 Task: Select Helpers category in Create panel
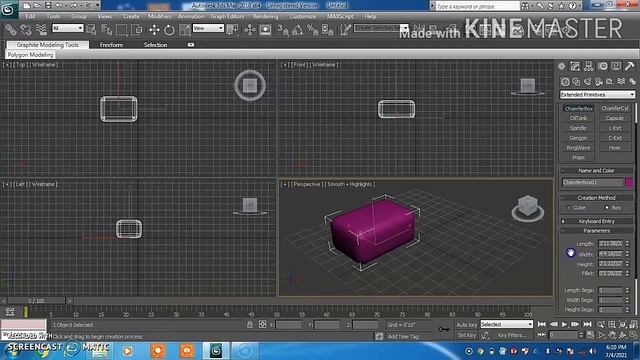tap(610, 82)
